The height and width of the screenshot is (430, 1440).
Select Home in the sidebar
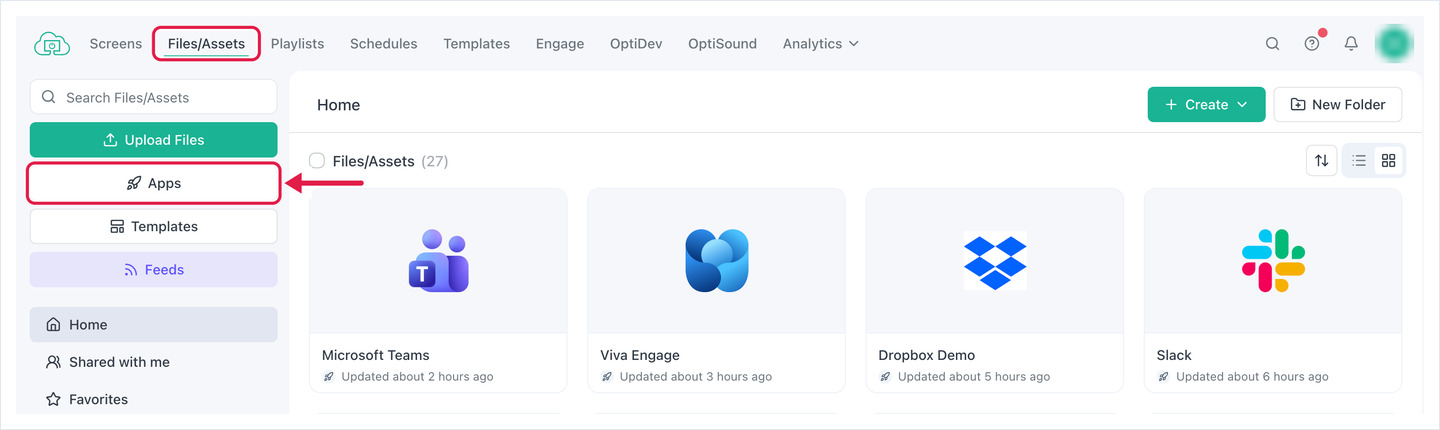[x=153, y=325]
